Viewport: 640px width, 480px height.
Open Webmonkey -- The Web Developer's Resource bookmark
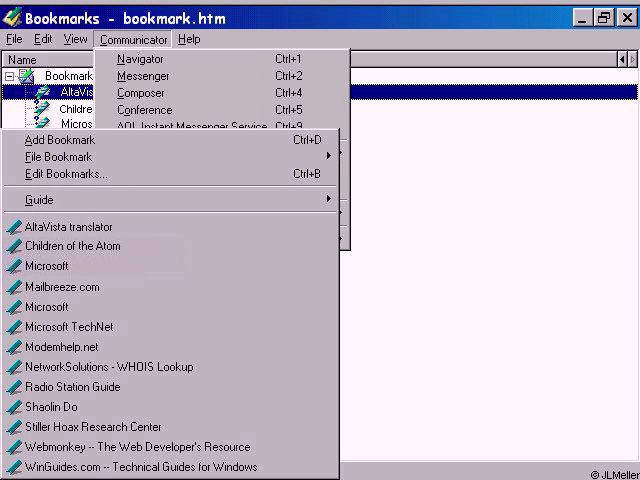tap(138, 447)
